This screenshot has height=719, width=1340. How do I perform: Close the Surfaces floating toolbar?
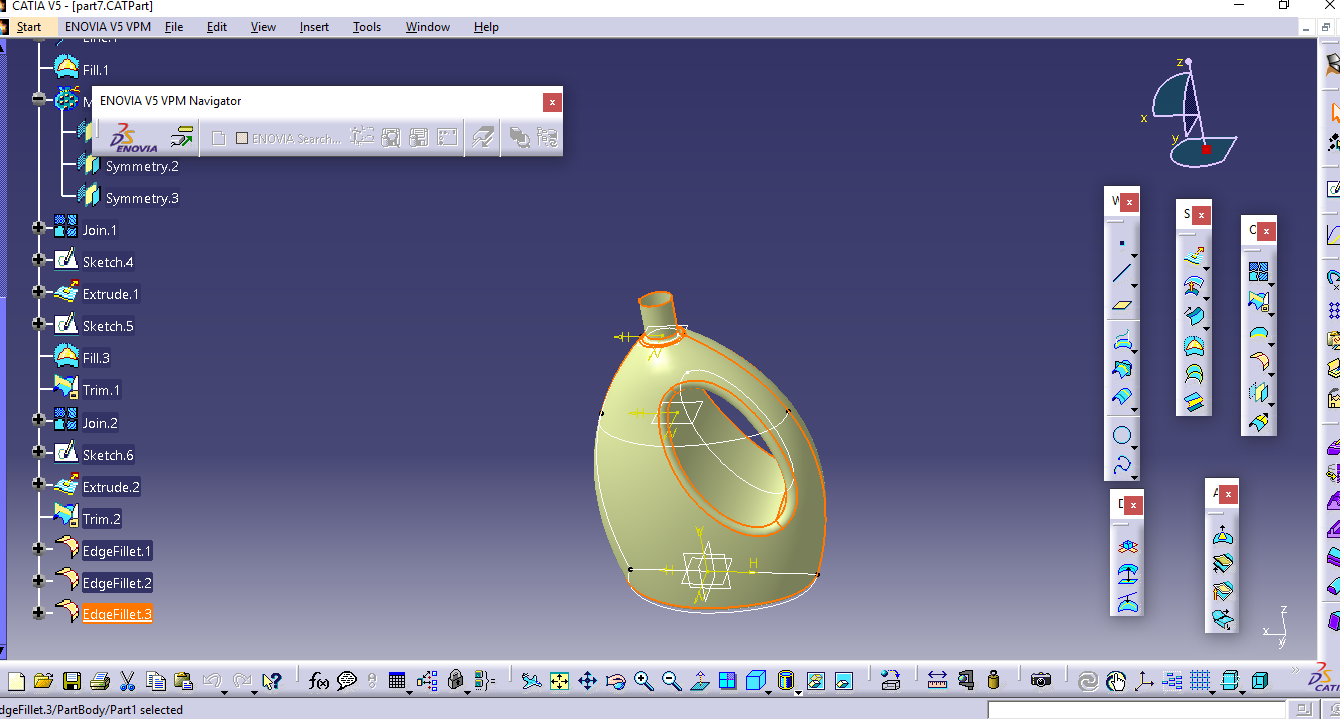pos(1201,215)
